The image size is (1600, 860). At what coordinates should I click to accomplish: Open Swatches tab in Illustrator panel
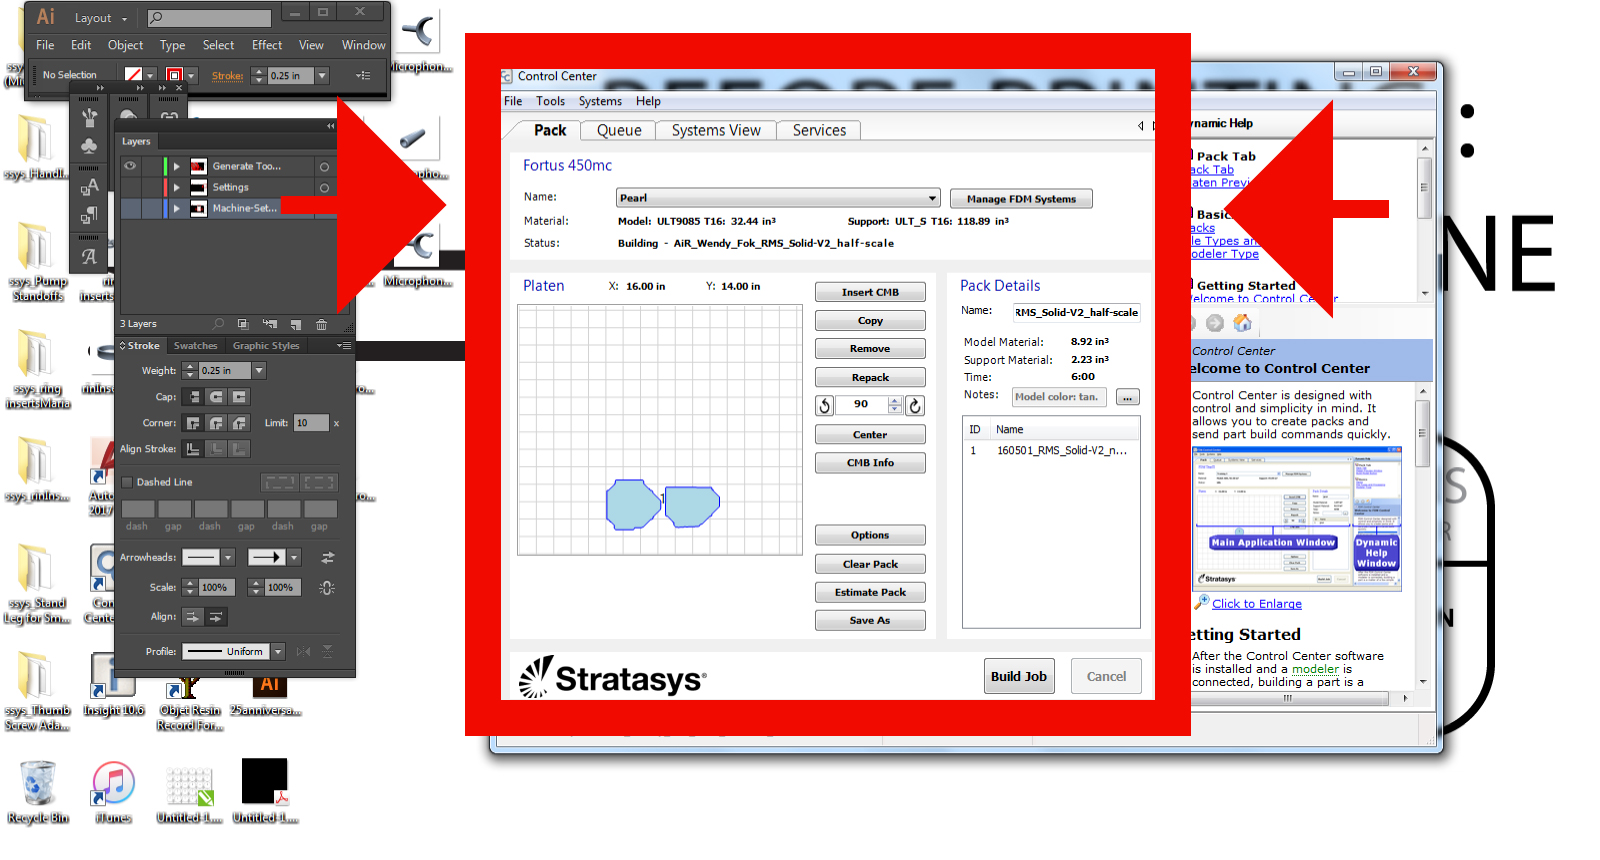tap(195, 346)
